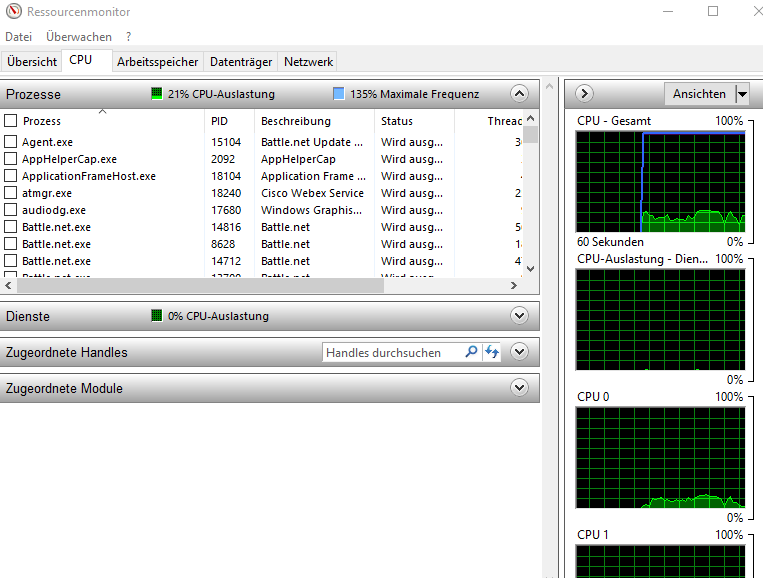The image size is (763, 578).
Task: Click the horizontal scrollbar thumb in process list
Action: click(200, 286)
